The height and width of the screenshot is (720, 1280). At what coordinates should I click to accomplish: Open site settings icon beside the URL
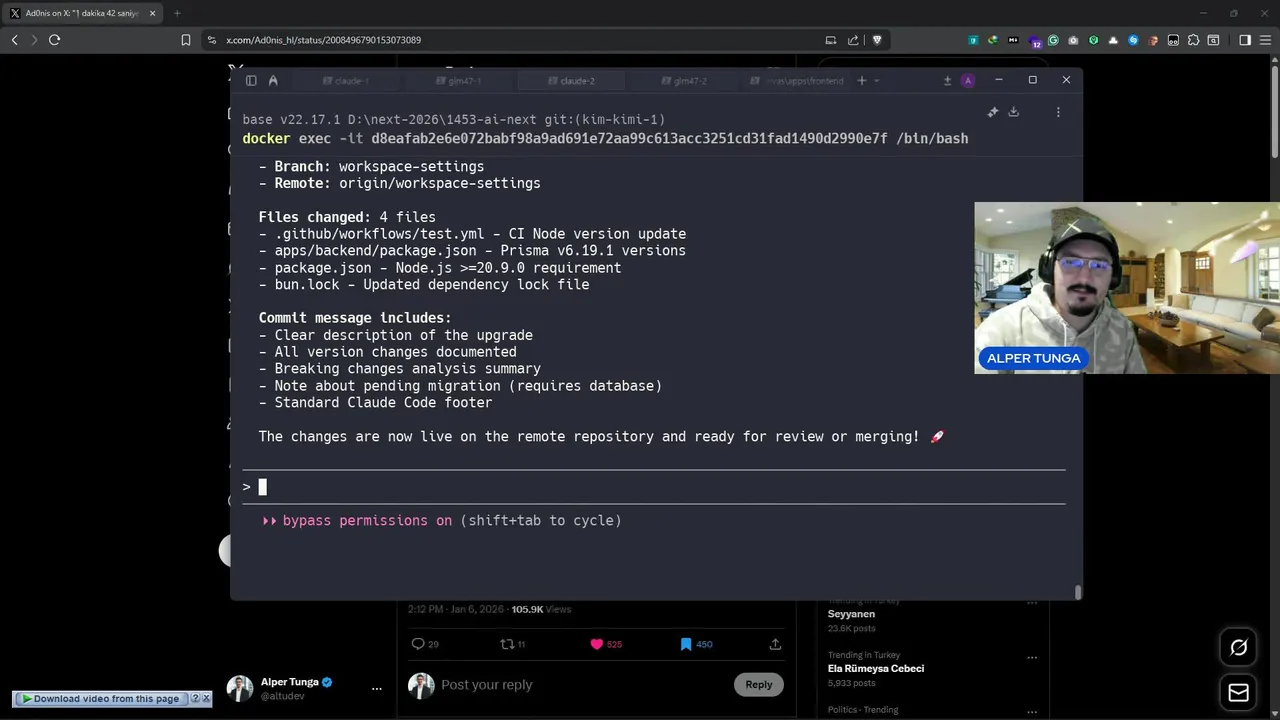[x=211, y=40]
